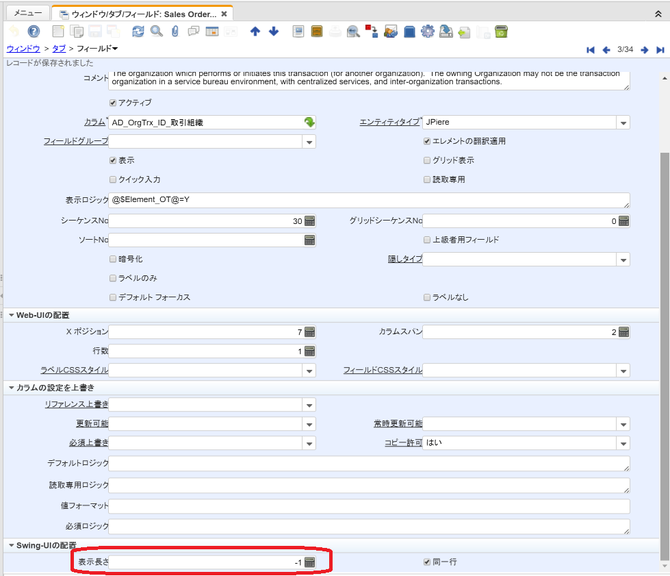
Task: Enable the ラベルのみ checkbox
Action: 113,278
